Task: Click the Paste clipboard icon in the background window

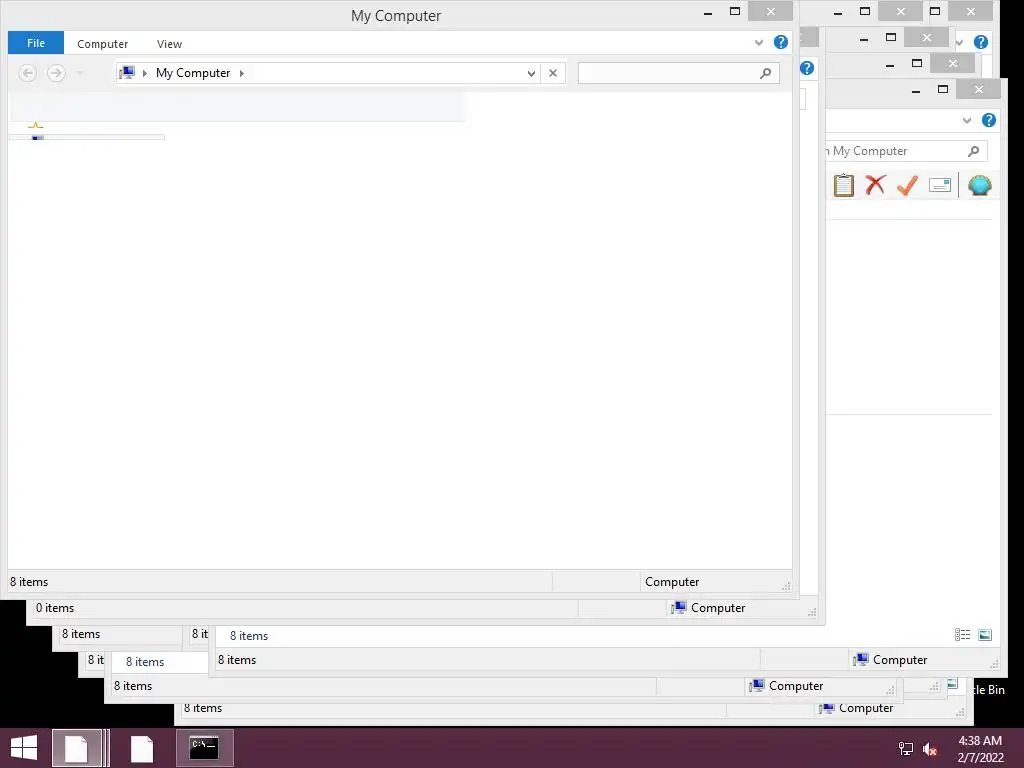Action: (843, 185)
